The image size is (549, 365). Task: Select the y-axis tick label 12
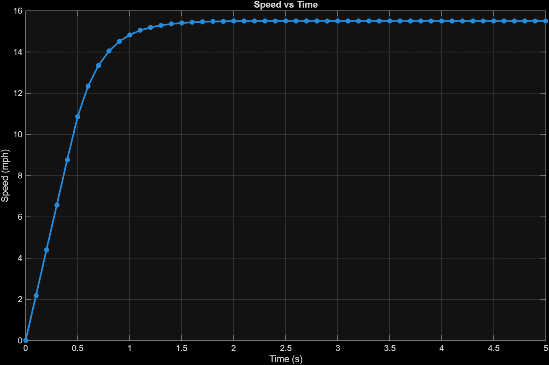pos(18,94)
